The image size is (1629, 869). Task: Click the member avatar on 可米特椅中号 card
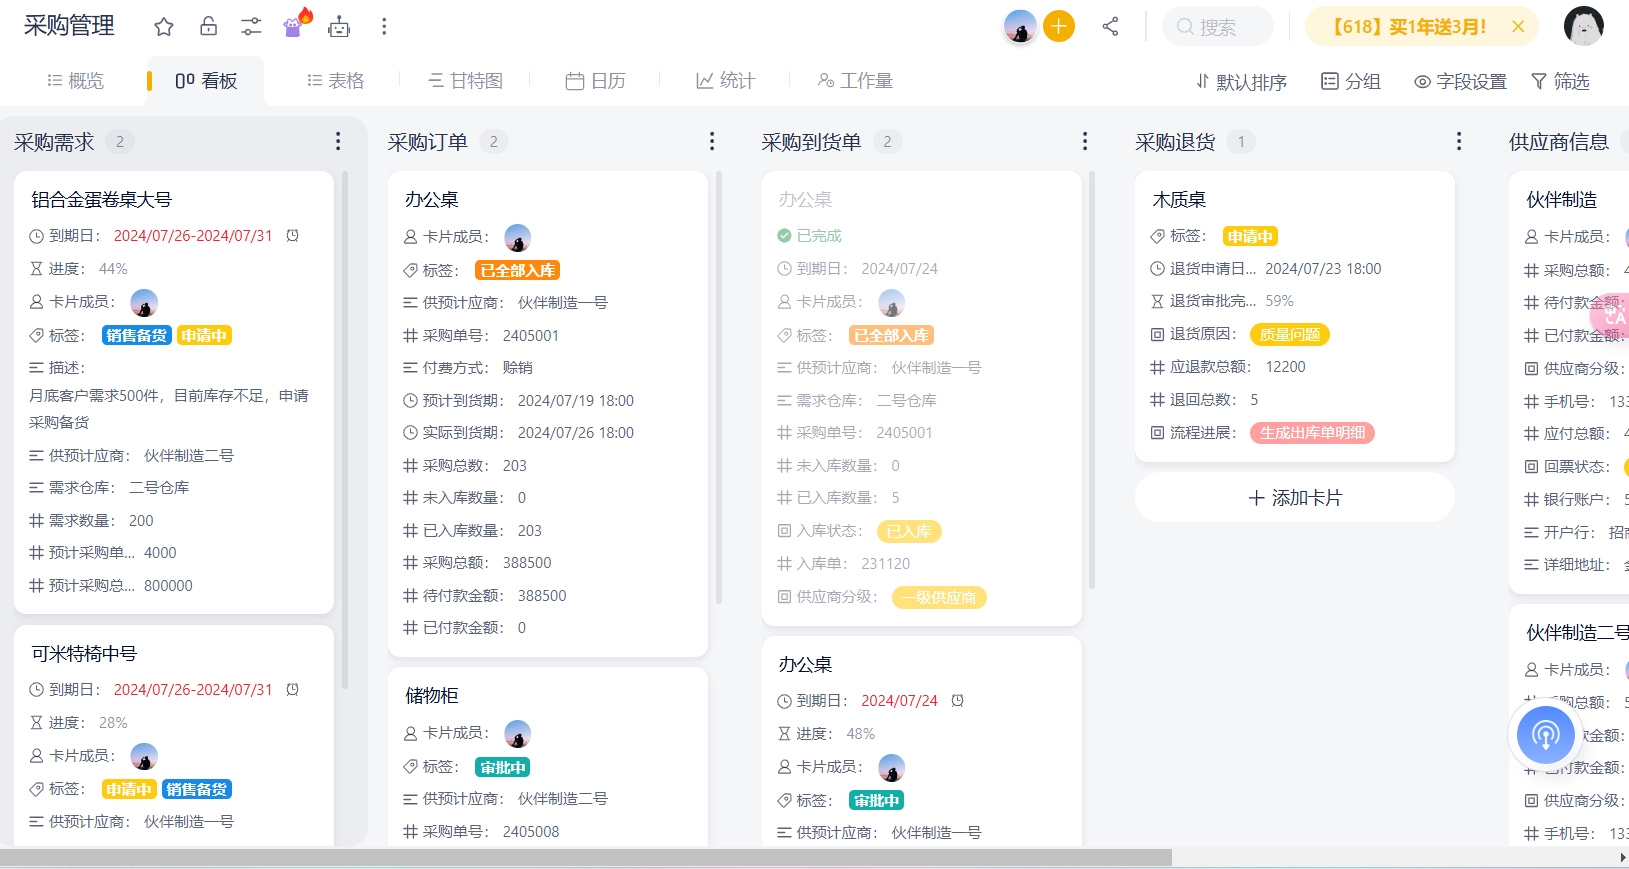(144, 756)
